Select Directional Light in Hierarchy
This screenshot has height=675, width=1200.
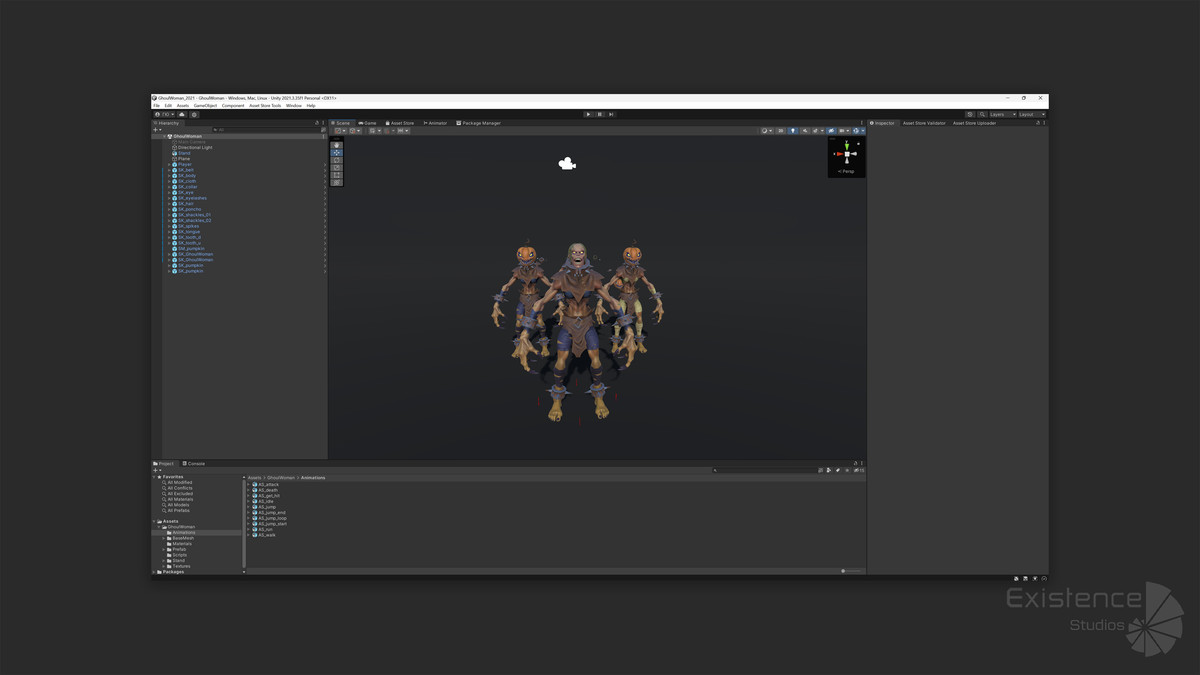click(x=195, y=147)
